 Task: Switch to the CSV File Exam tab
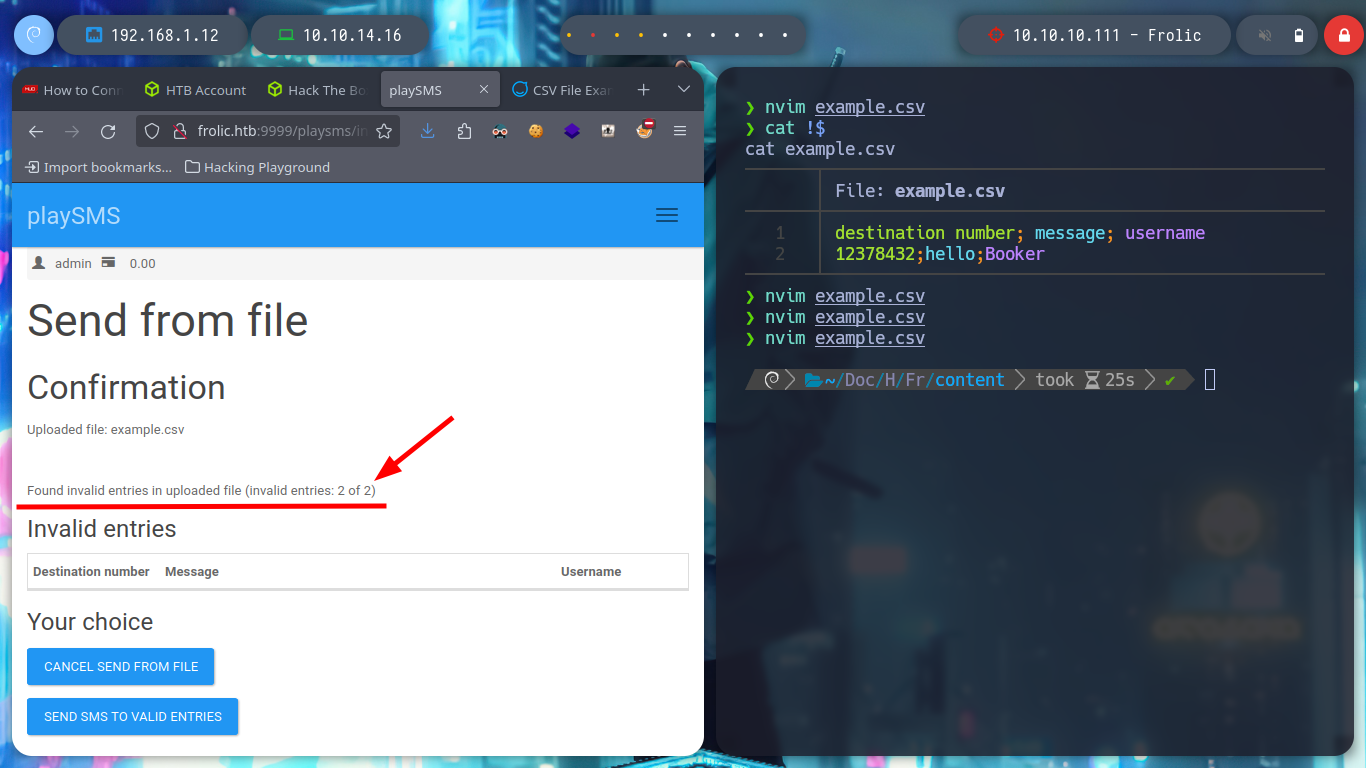[x=562, y=90]
